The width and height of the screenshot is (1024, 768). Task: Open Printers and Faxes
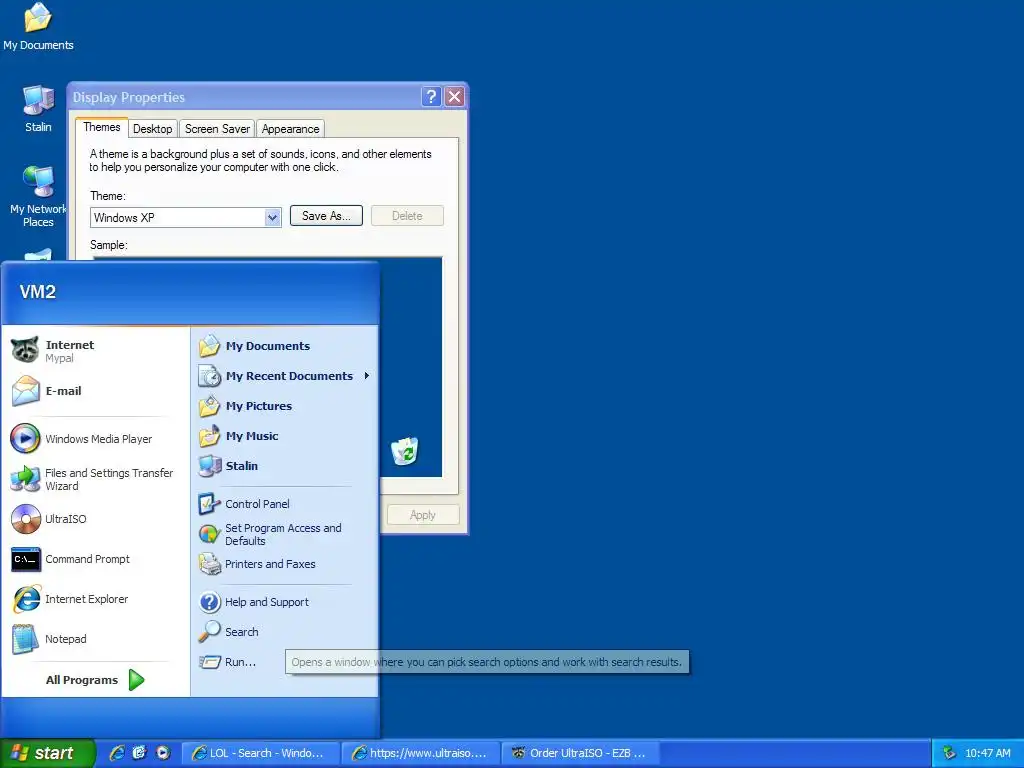click(284, 564)
